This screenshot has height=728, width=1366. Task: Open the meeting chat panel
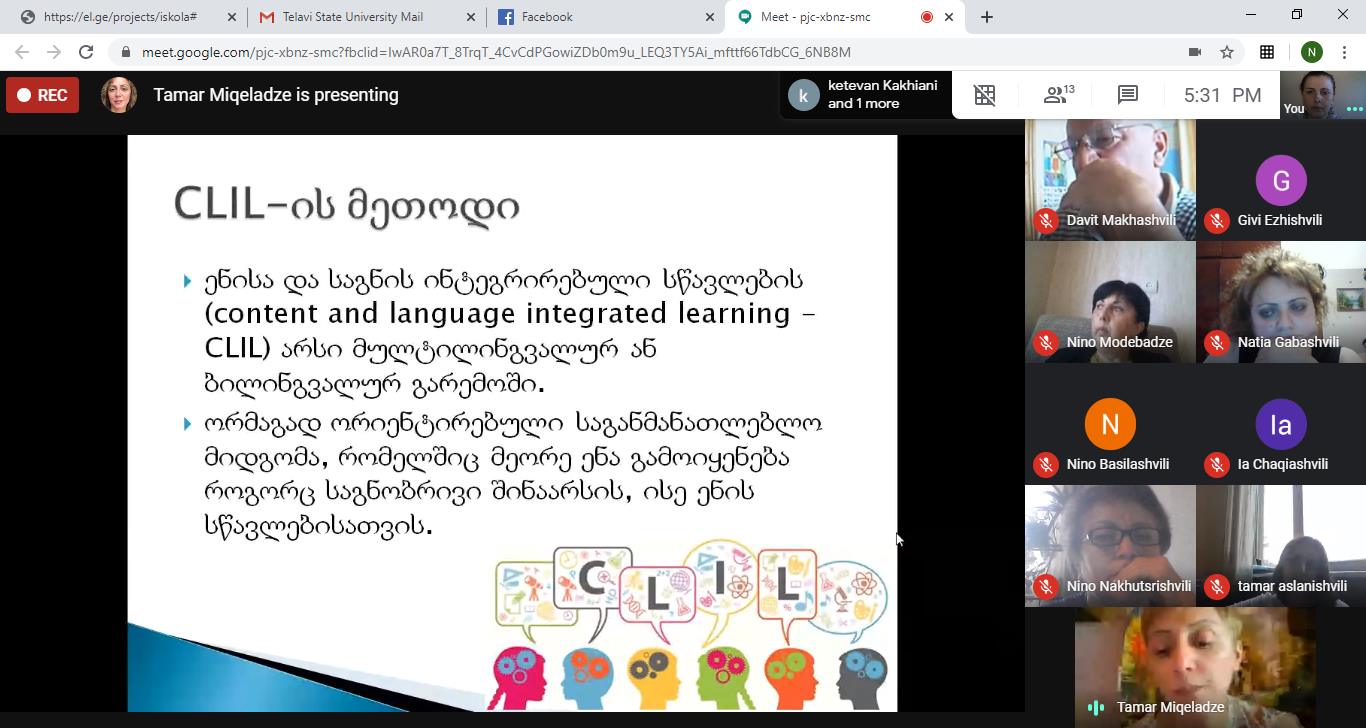point(1128,95)
